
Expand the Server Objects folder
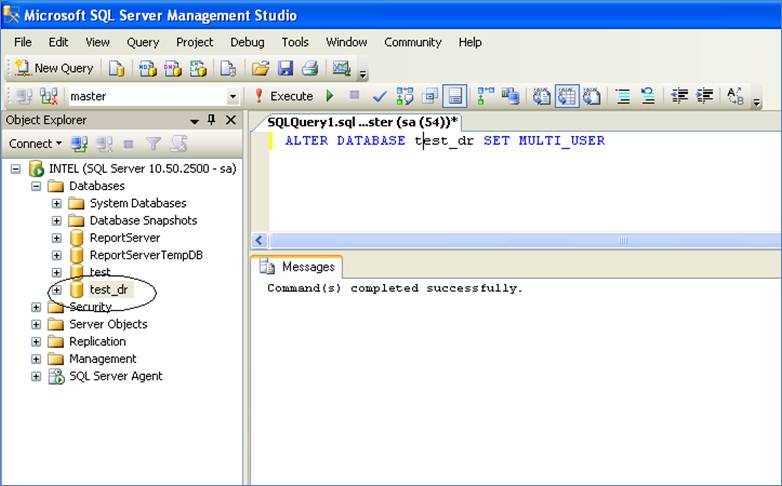pos(36,324)
